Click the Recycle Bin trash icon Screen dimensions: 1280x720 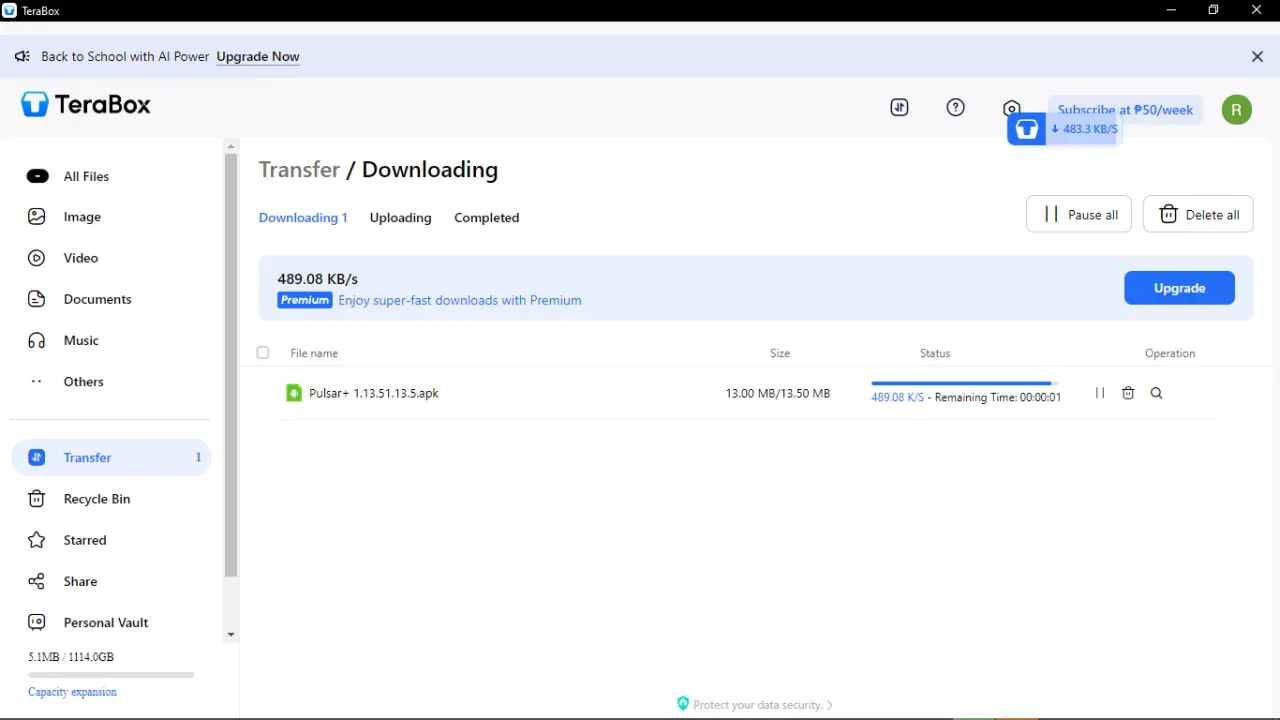pos(37,499)
